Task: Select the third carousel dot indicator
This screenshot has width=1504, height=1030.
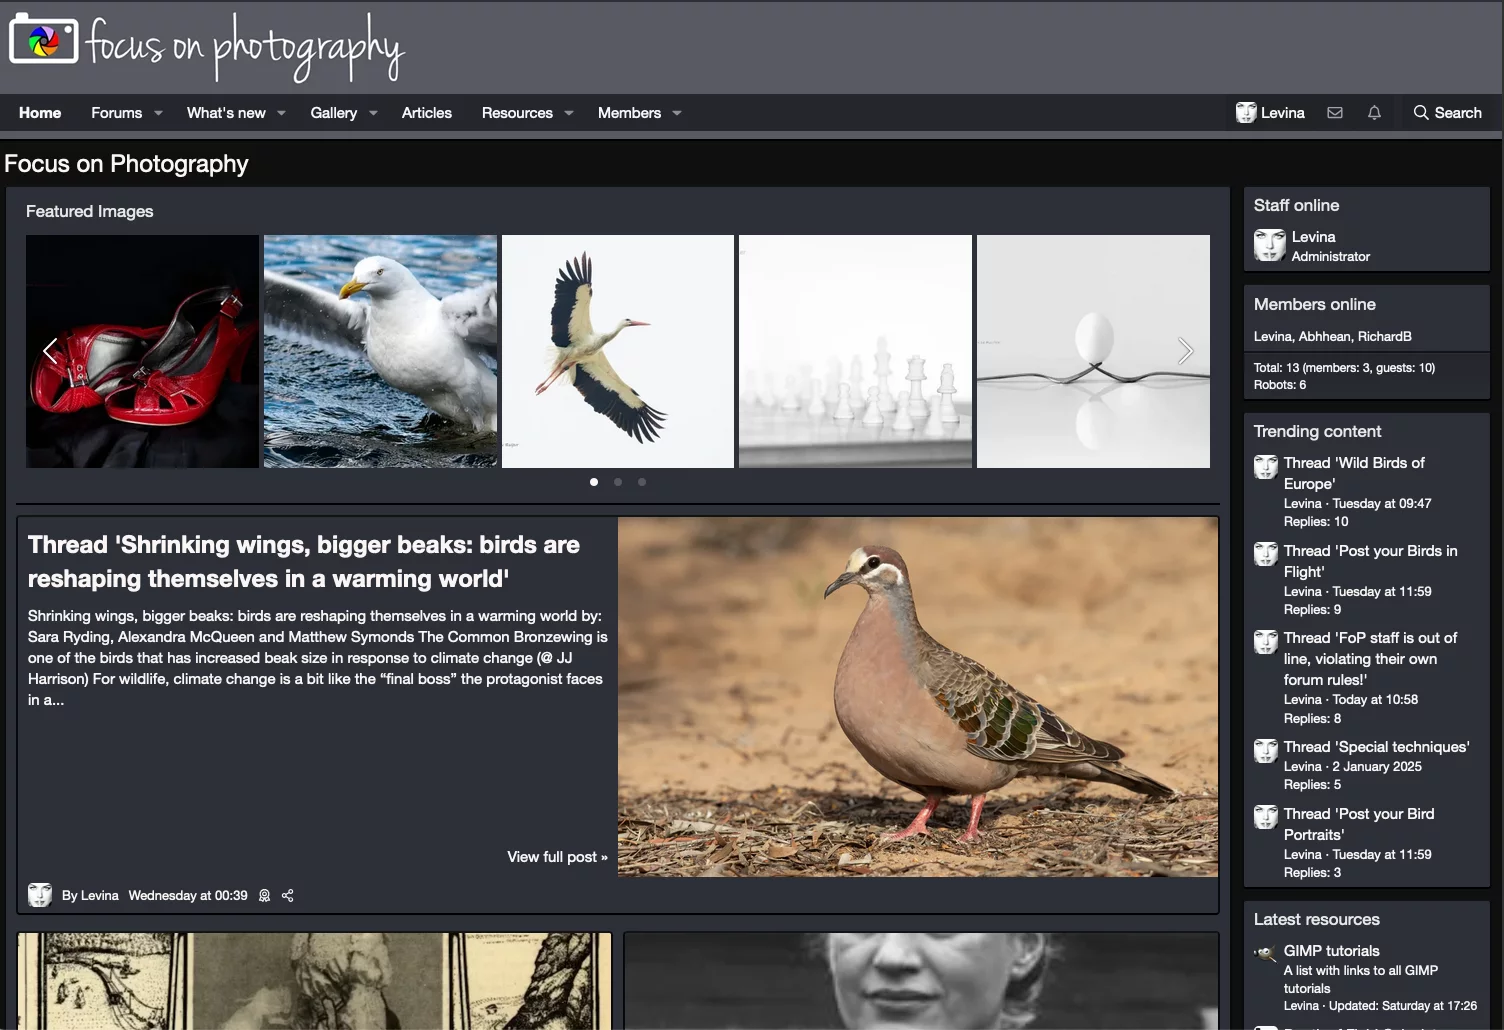Action: (642, 482)
